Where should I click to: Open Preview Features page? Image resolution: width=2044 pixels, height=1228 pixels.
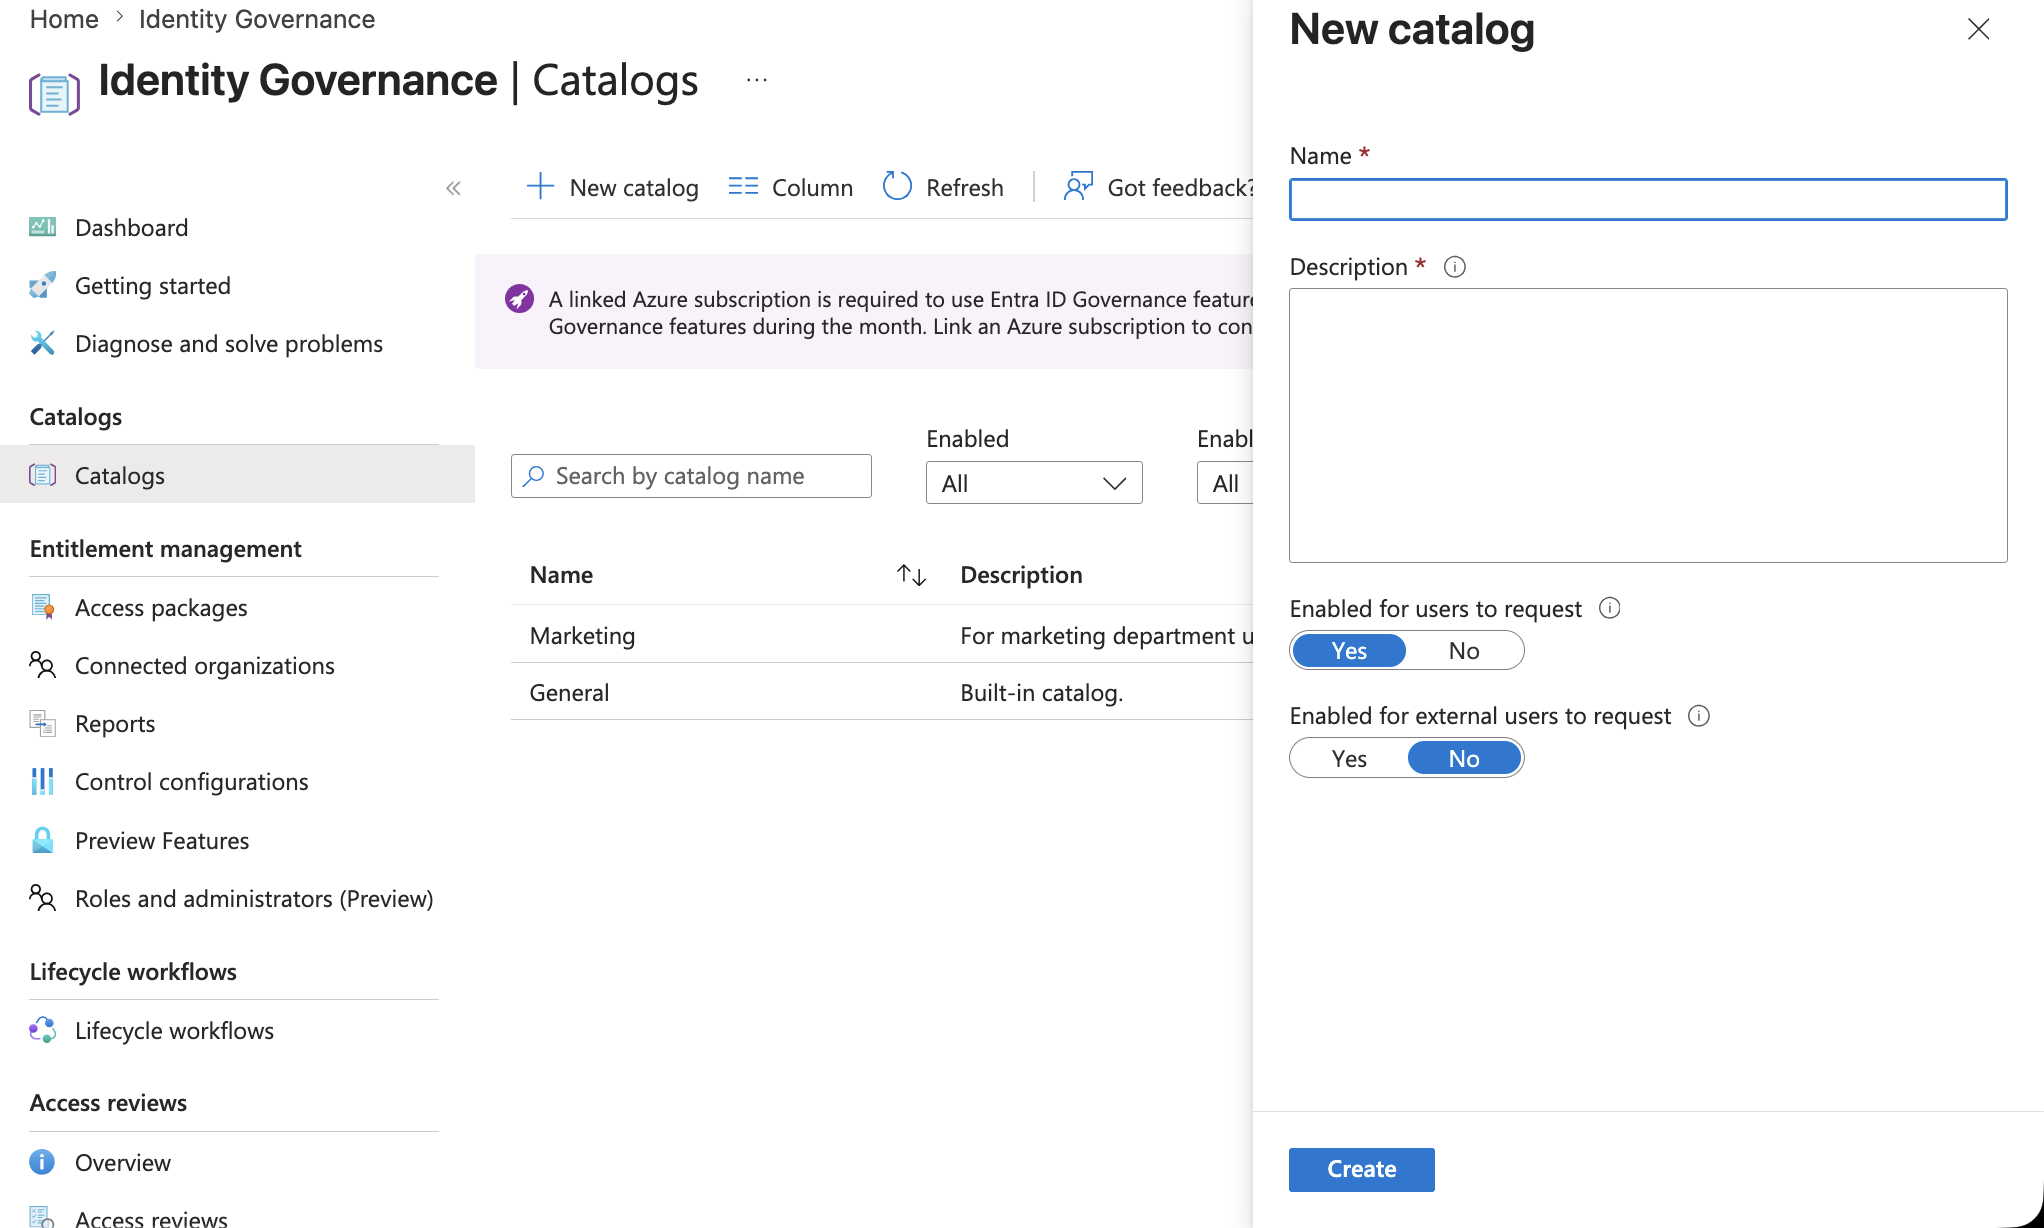pos(162,840)
